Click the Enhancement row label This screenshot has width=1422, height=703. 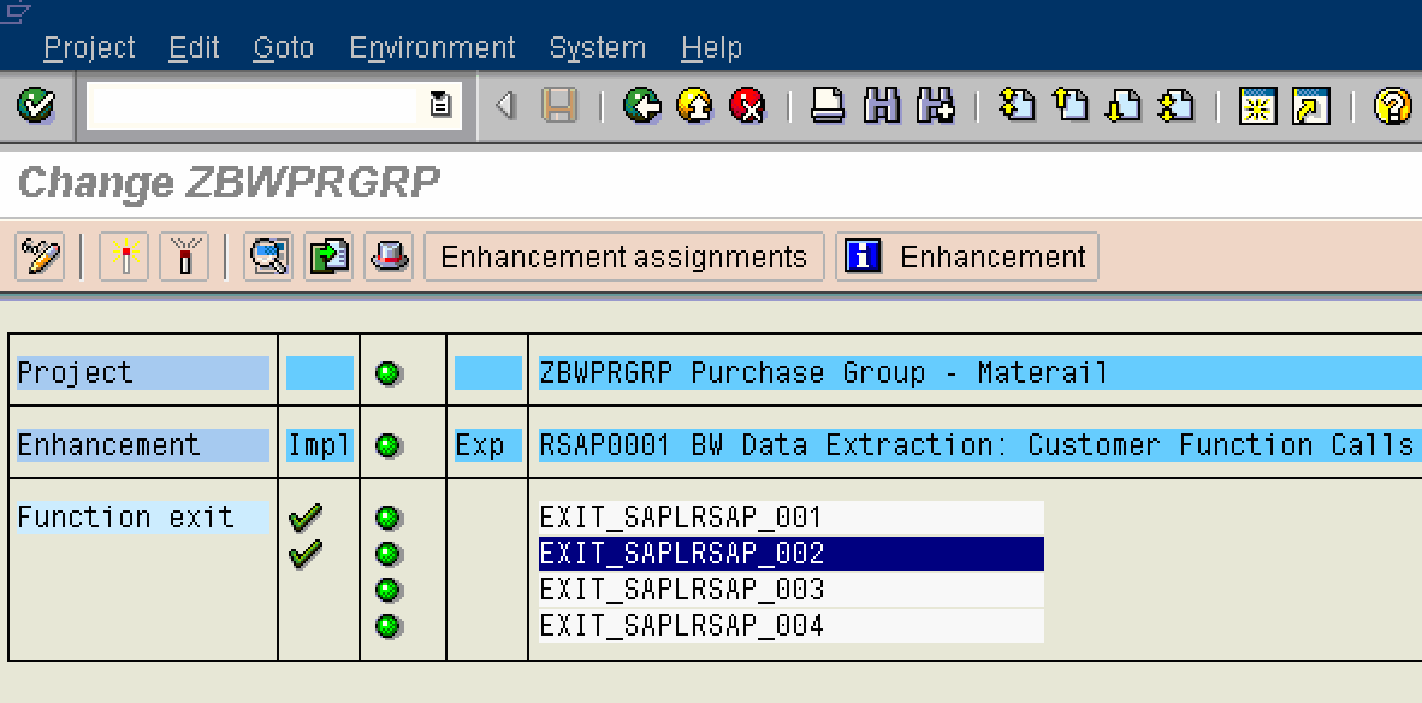coord(143,445)
